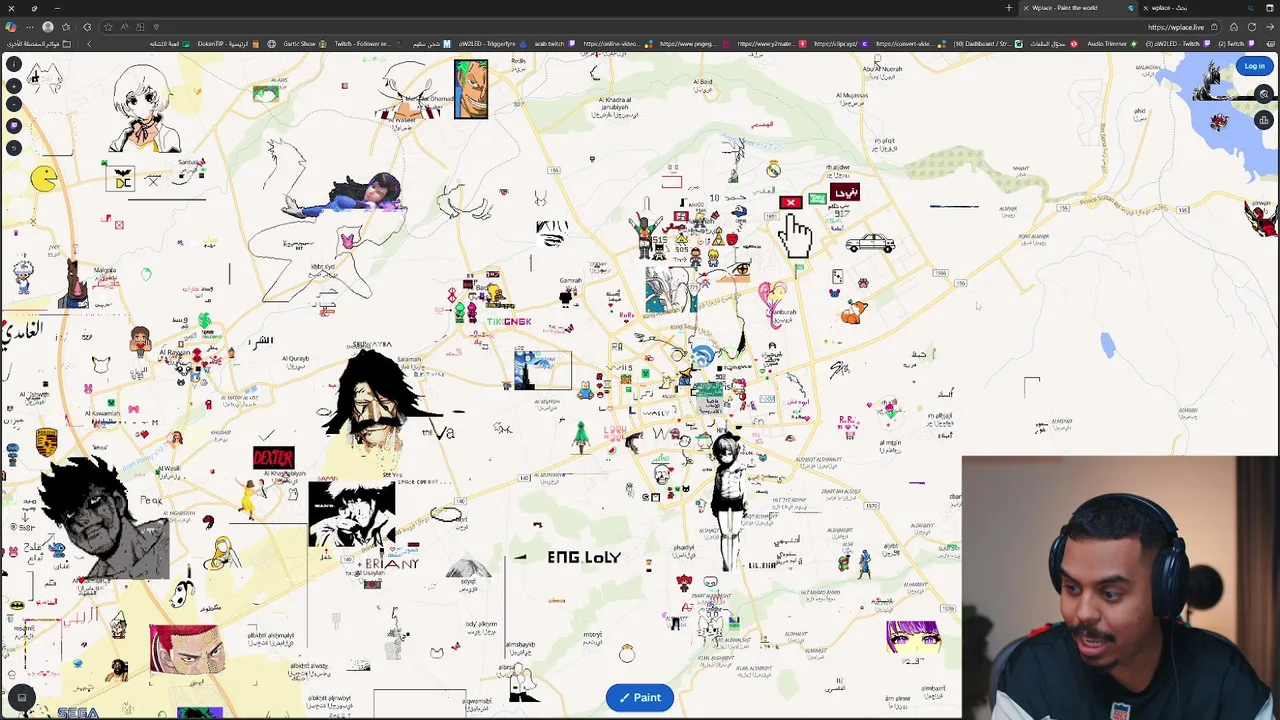This screenshot has height=720, width=1280.
Task: Zoom out with the minus map button
Action: 14,104
